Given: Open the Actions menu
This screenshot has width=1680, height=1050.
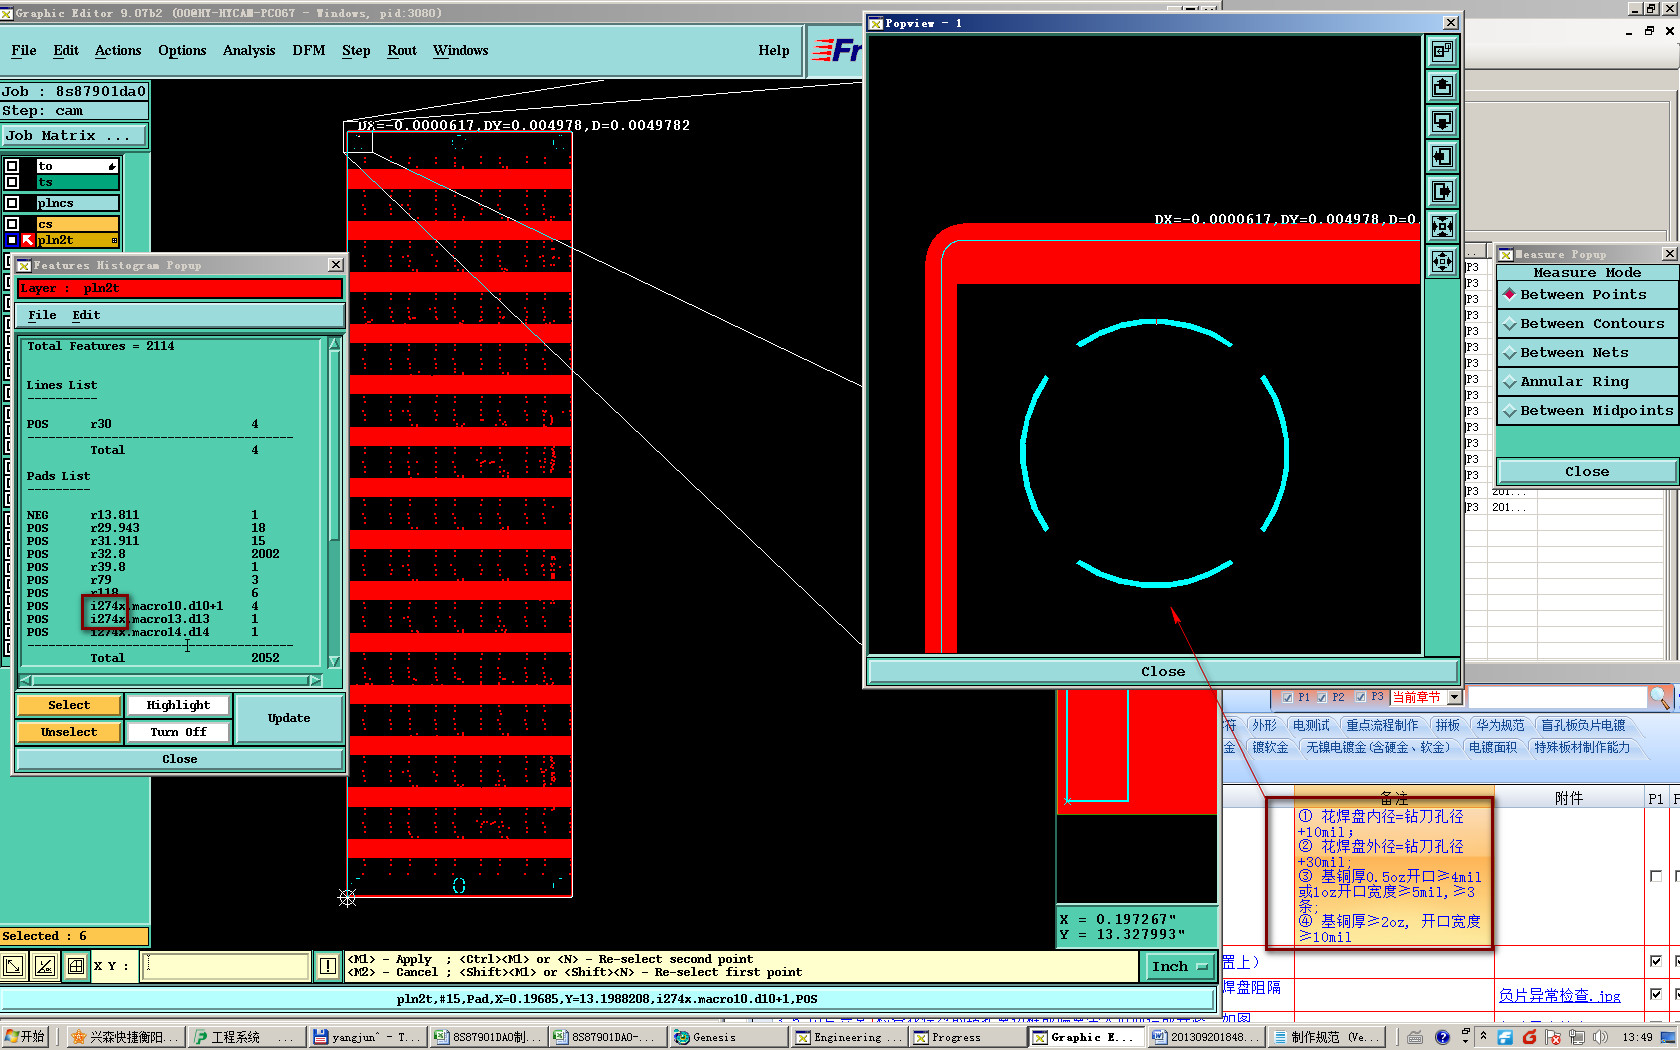Looking at the screenshot, I should coord(118,51).
